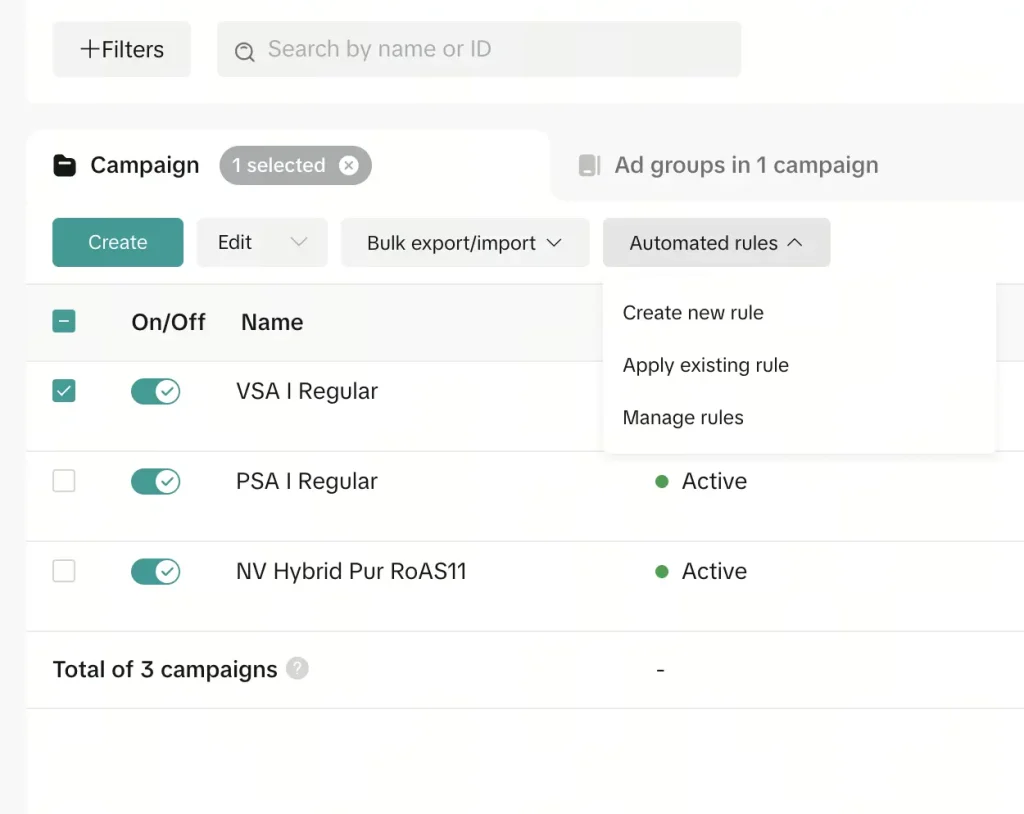
Task: Turn off the VSA I Regular campaign switch
Action: click(156, 391)
